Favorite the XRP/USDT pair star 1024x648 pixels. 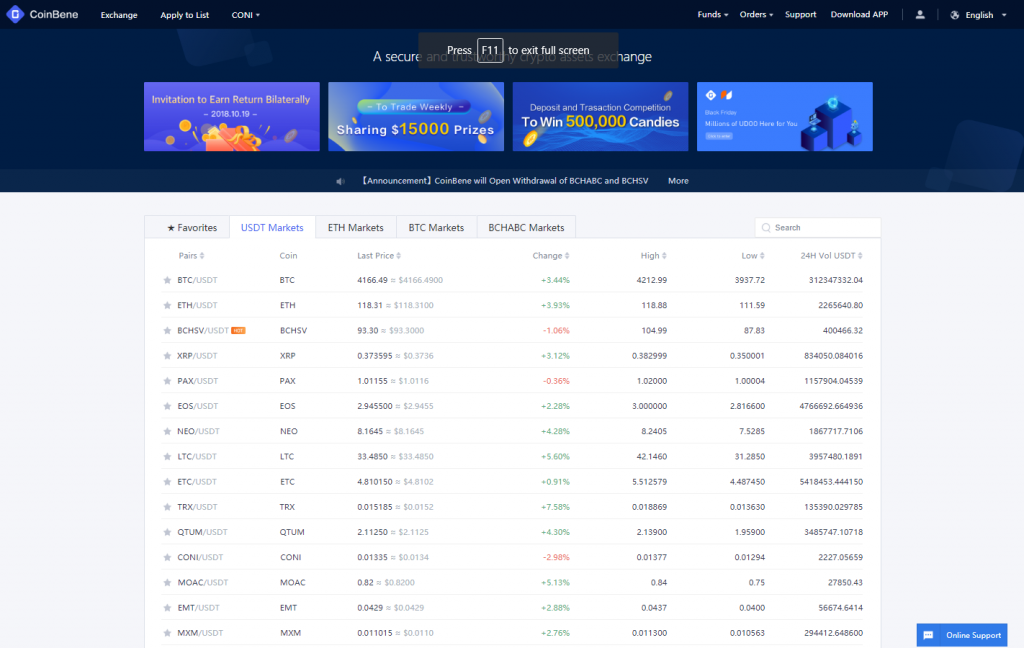[167, 356]
